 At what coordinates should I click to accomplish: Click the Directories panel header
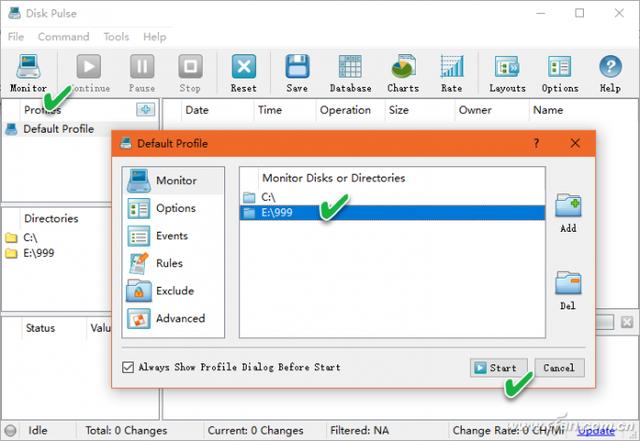pyautogui.click(x=51, y=218)
